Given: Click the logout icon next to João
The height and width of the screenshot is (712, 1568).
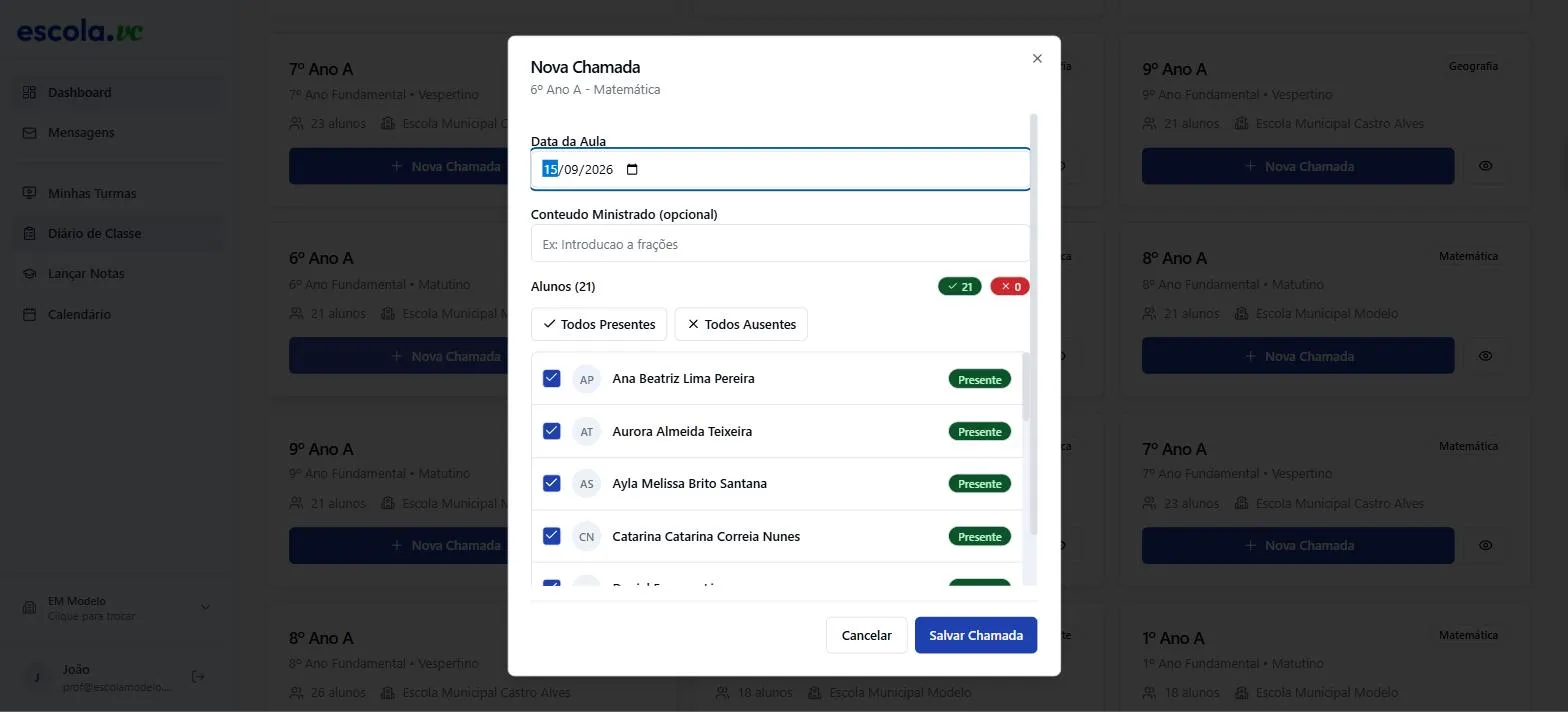Looking at the screenshot, I should (198, 677).
